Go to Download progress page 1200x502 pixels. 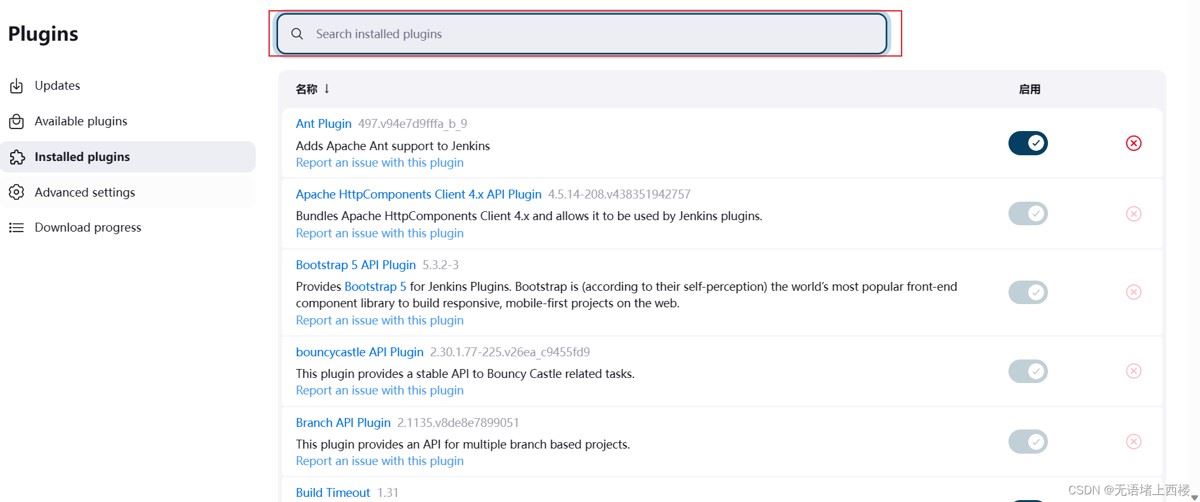[x=88, y=227]
